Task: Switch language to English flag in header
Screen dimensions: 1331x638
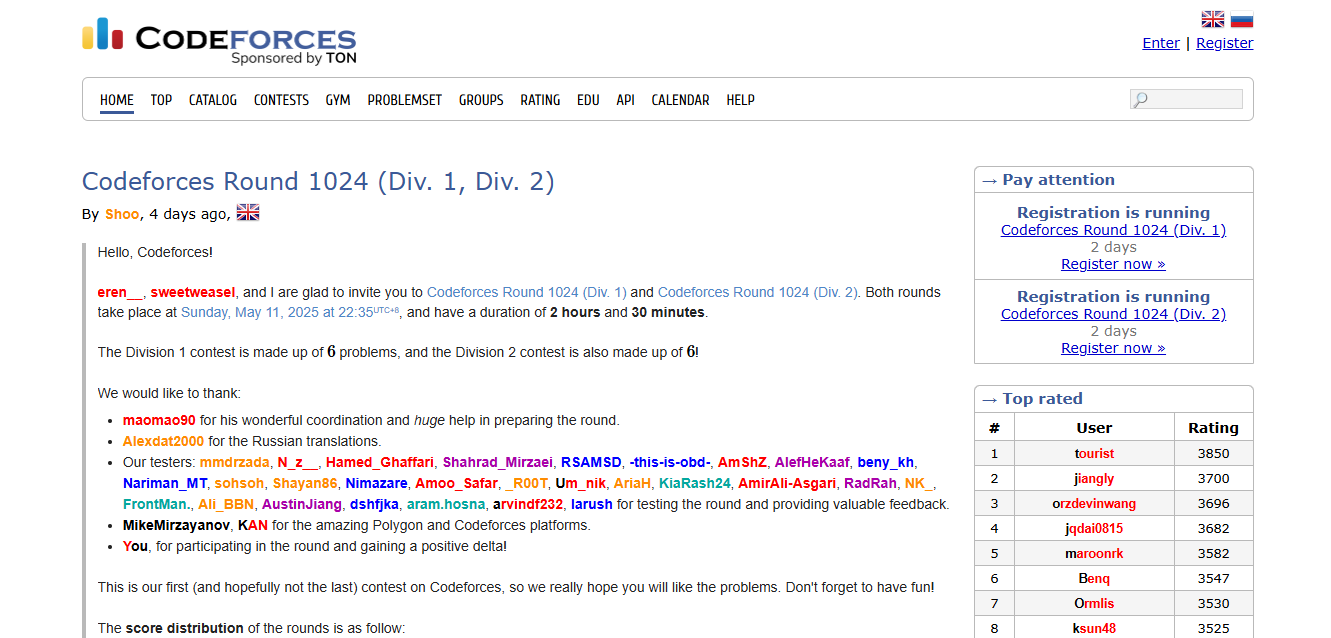Action: (x=1213, y=19)
